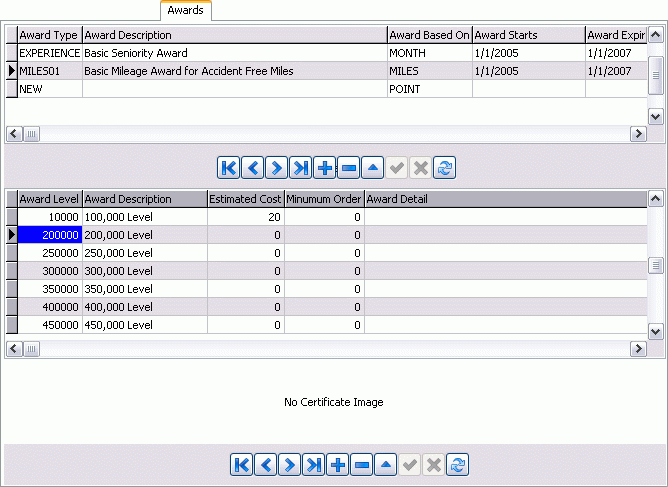This screenshot has height=487, width=668.
Task: Click previous record arrow in bottom navigator
Action: click(266, 464)
